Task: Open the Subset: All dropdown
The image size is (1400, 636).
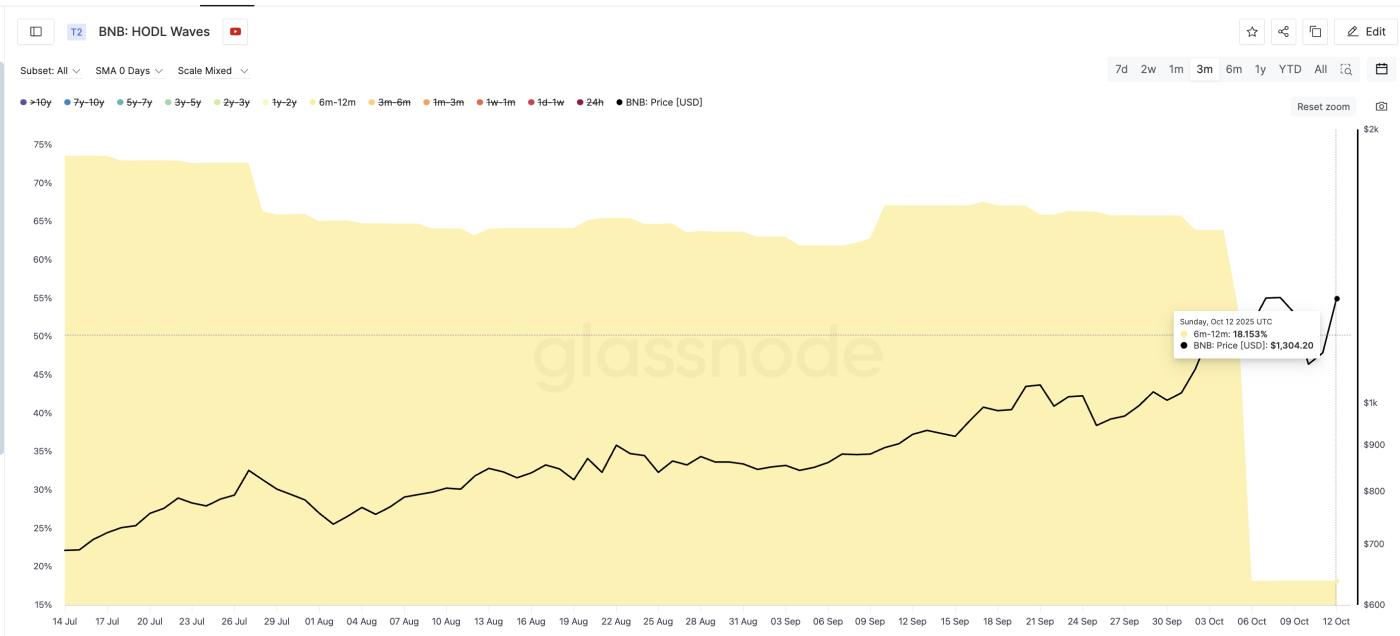Action: coord(50,71)
